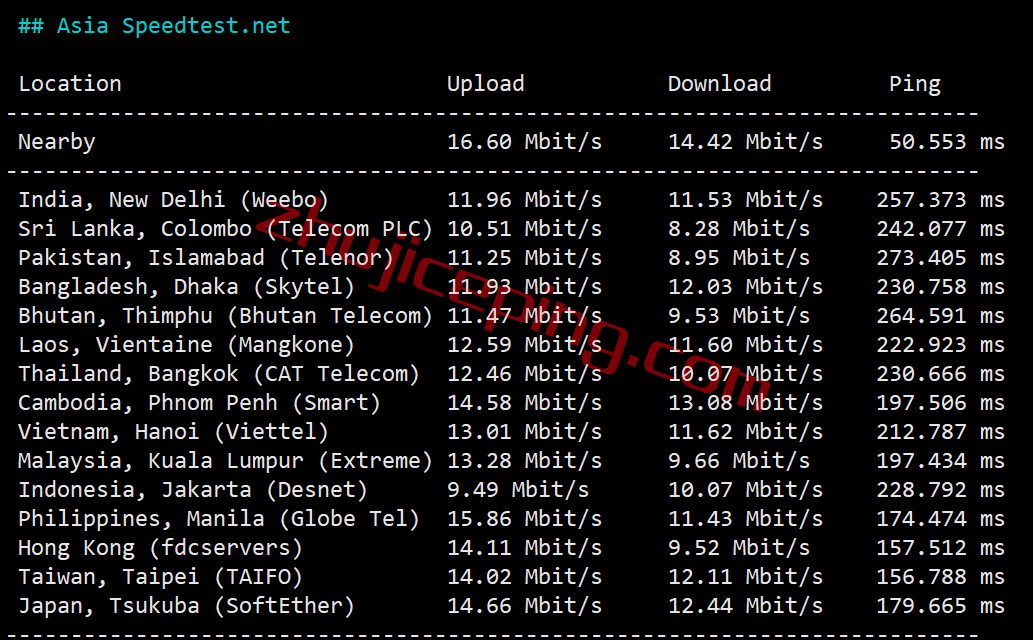The image size is (1033, 640).
Task: Click the Vietnam, Hanoi (Viettel) entry
Action: (173, 432)
